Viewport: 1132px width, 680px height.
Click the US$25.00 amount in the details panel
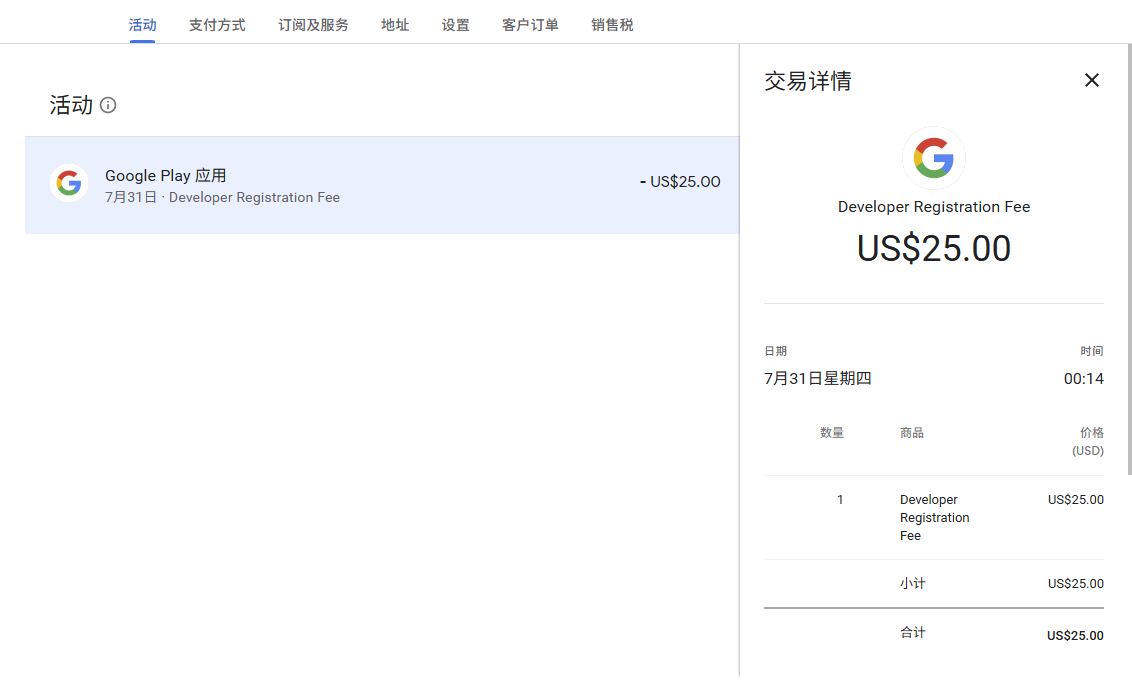pos(933,248)
